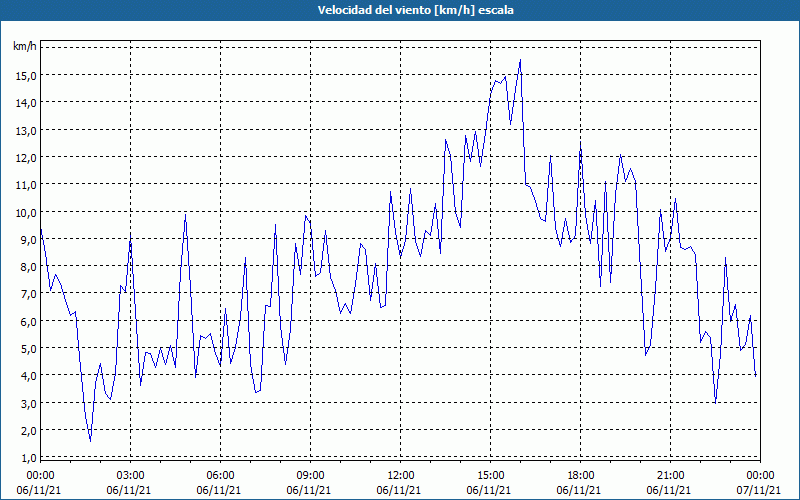Click the '06:00' time label on x-axis
Image resolution: width=800 pixels, height=500 pixels.
220,476
